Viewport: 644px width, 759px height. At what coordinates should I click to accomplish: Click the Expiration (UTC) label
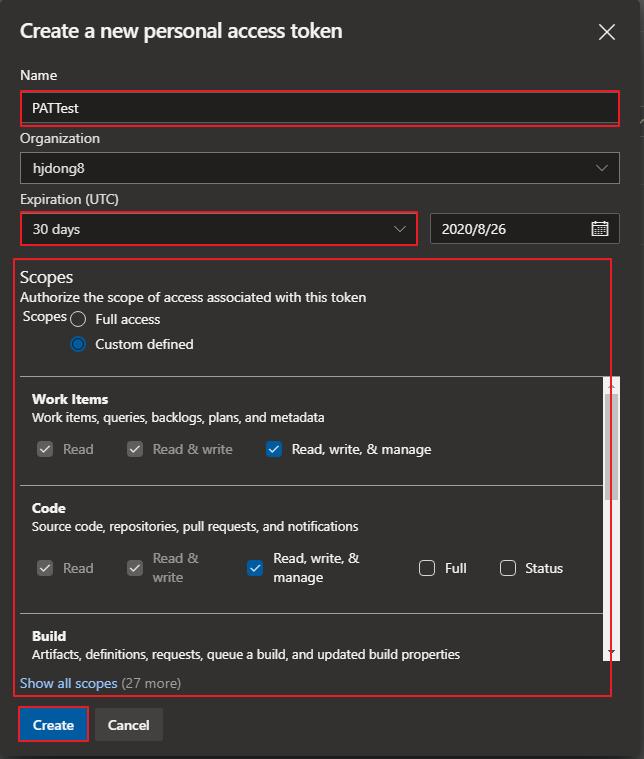click(69, 199)
